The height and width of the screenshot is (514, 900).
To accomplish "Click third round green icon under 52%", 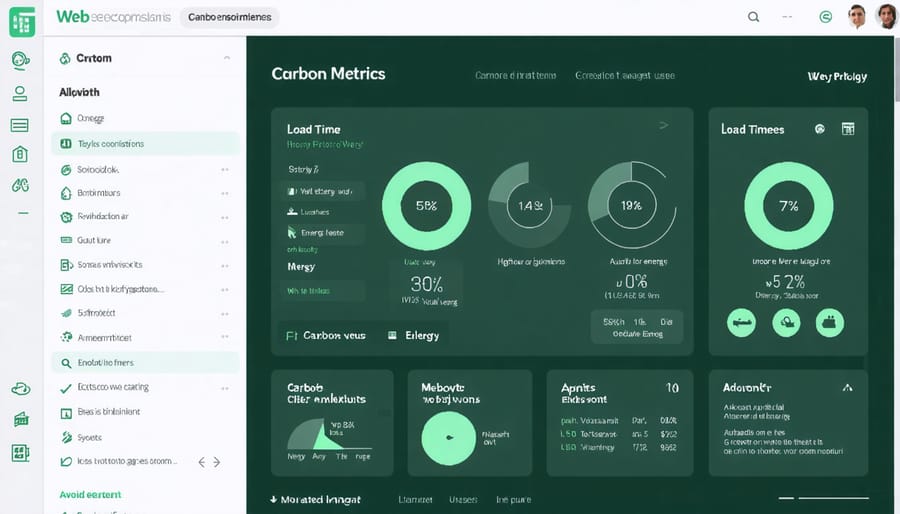I will 830,322.
